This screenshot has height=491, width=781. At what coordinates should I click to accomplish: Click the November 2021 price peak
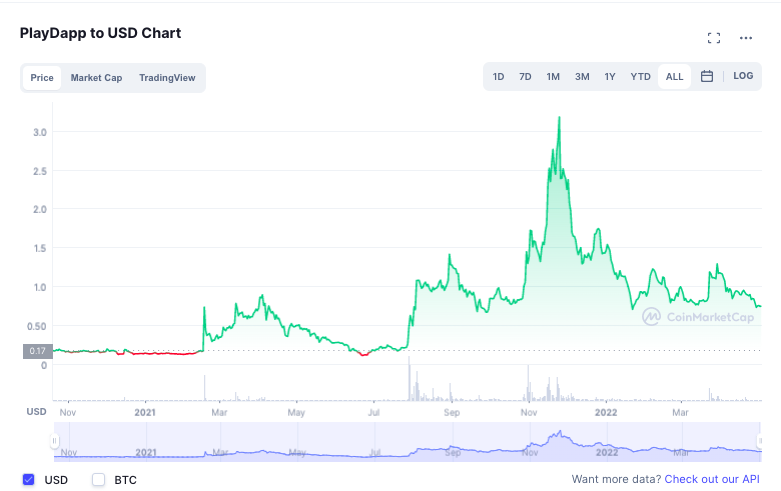[x=559, y=118]
